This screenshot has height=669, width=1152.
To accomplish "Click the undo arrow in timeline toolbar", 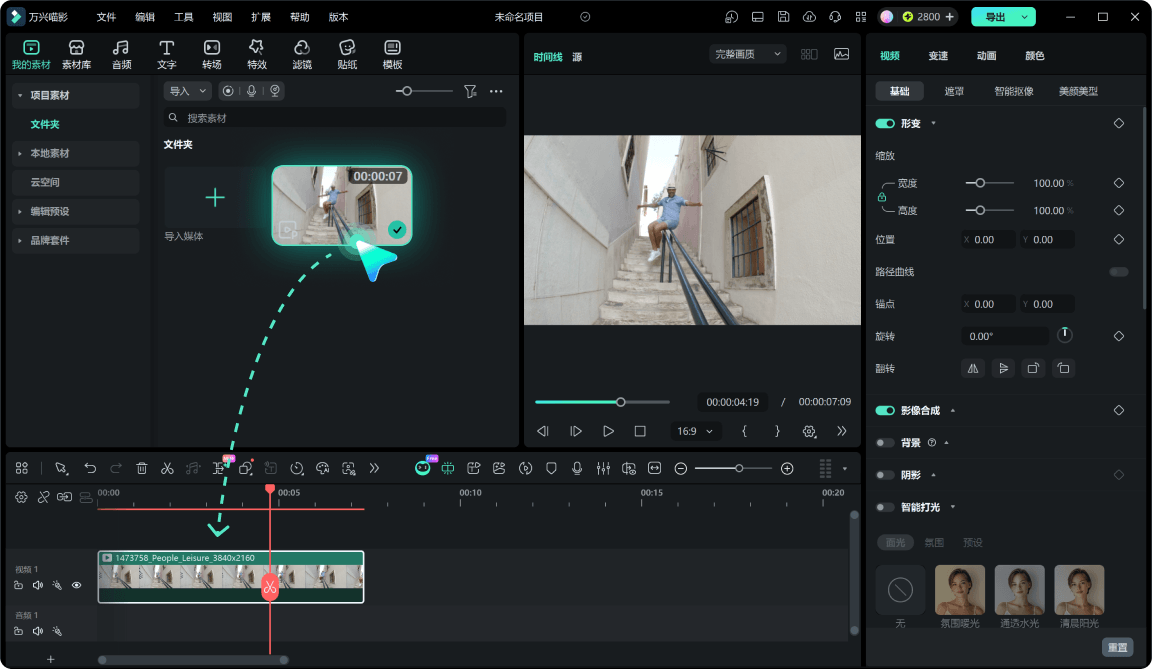I will 90,469.
